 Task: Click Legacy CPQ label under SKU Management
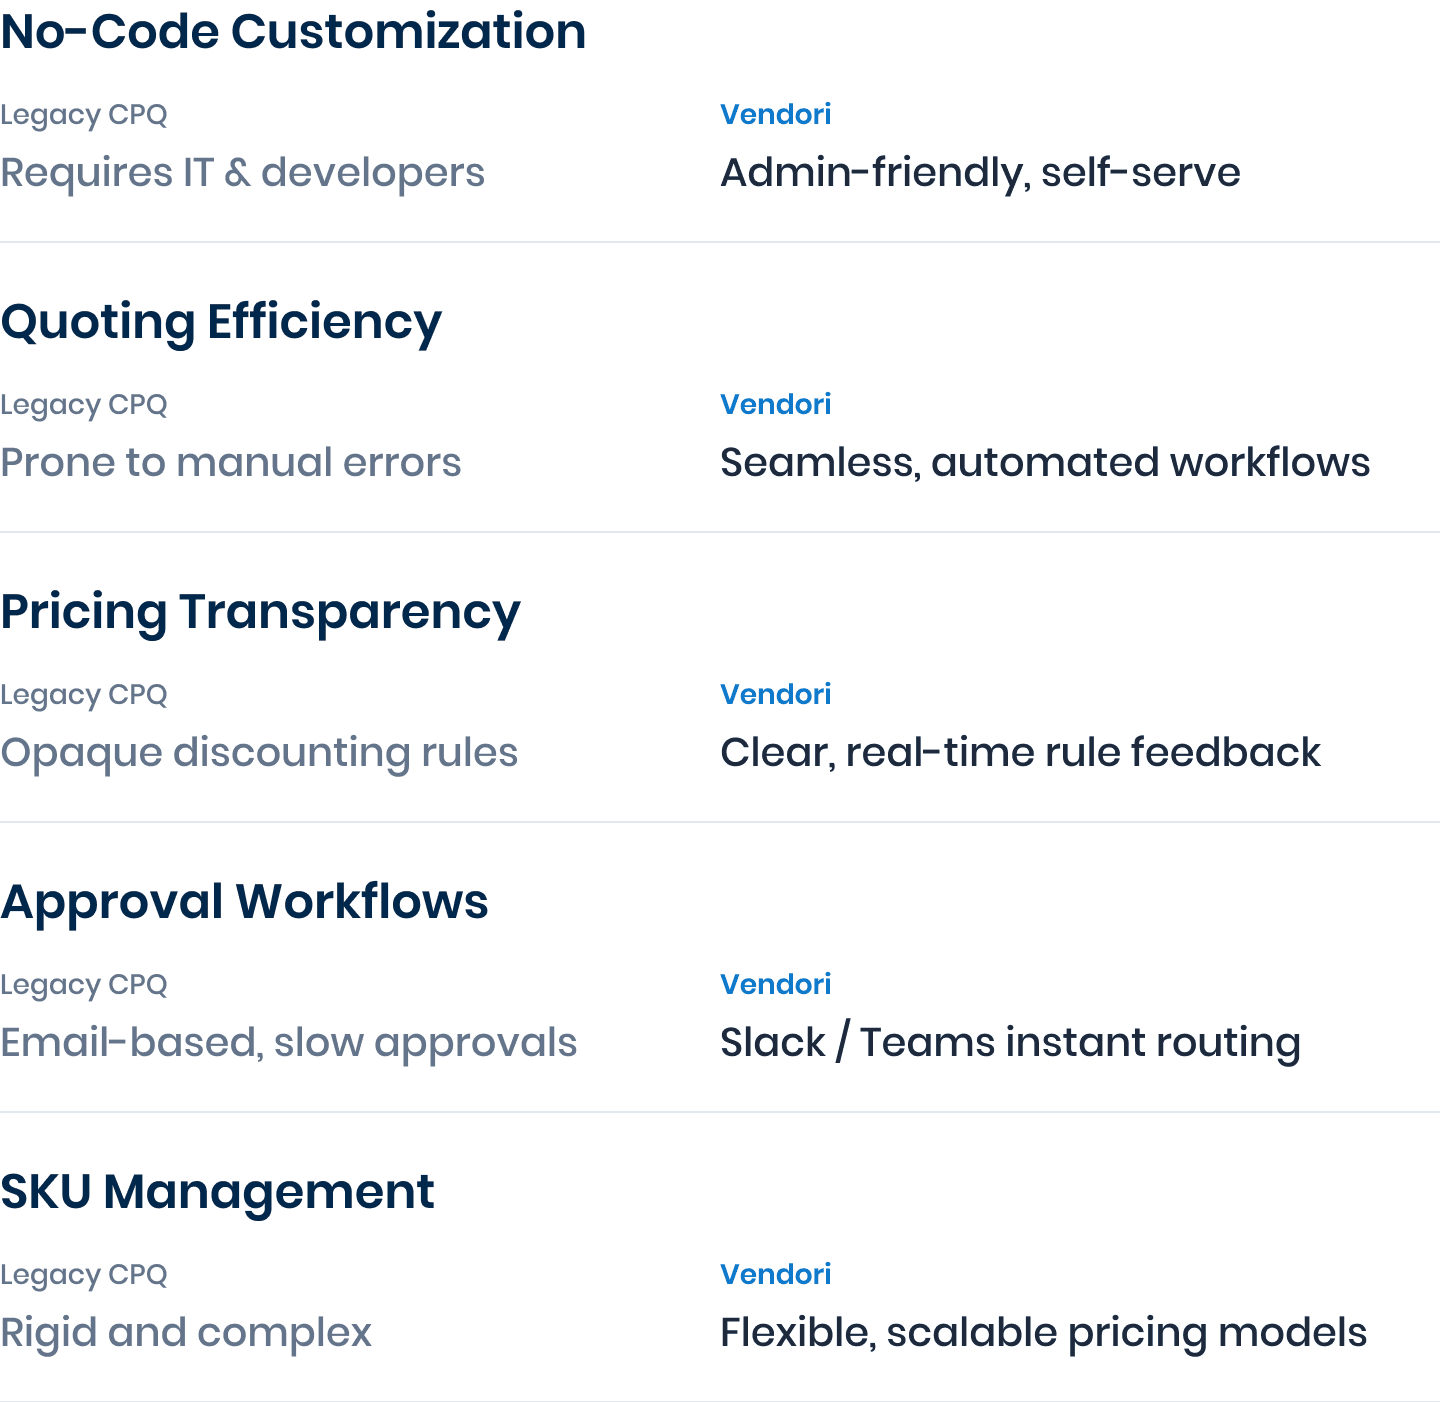pos(84,1276)
